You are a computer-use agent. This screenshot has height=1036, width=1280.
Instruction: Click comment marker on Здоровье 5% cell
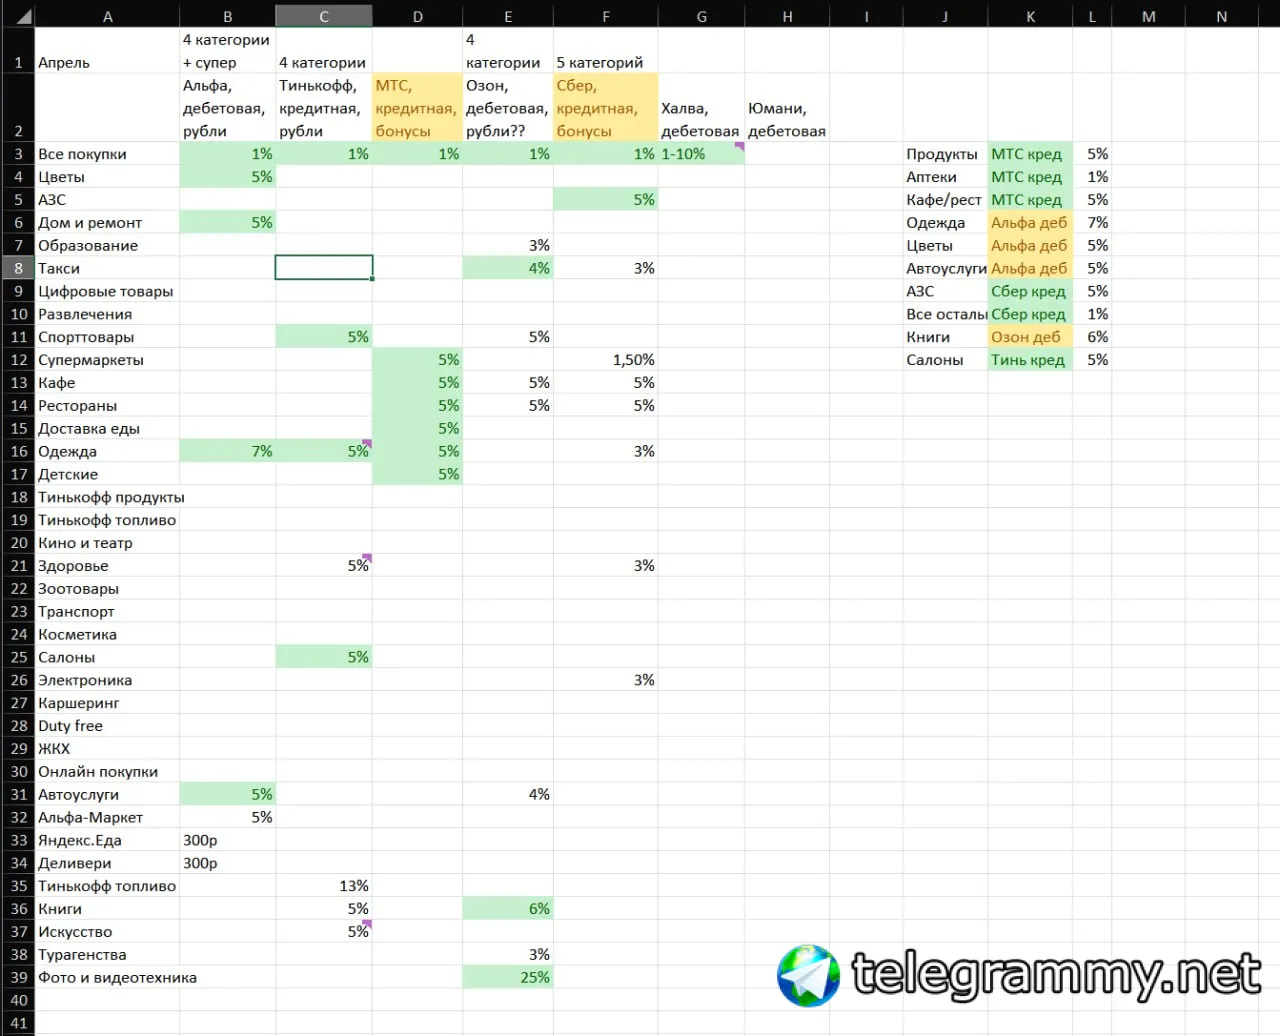click(368, 557)
